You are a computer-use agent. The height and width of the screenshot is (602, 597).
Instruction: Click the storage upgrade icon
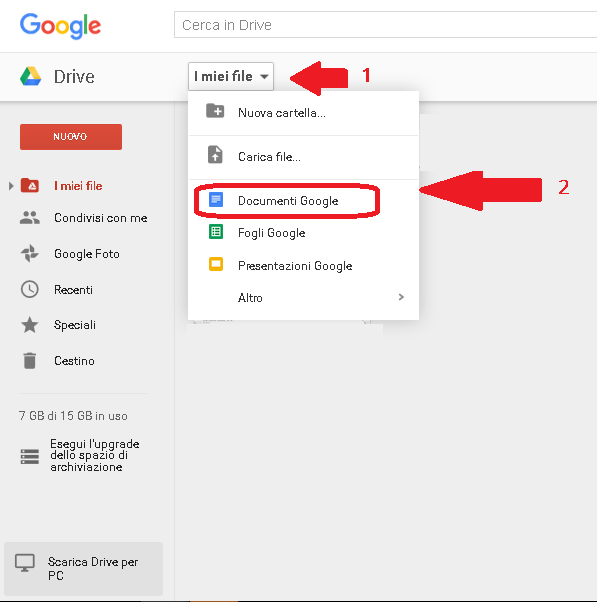click(x=30, y=456)
